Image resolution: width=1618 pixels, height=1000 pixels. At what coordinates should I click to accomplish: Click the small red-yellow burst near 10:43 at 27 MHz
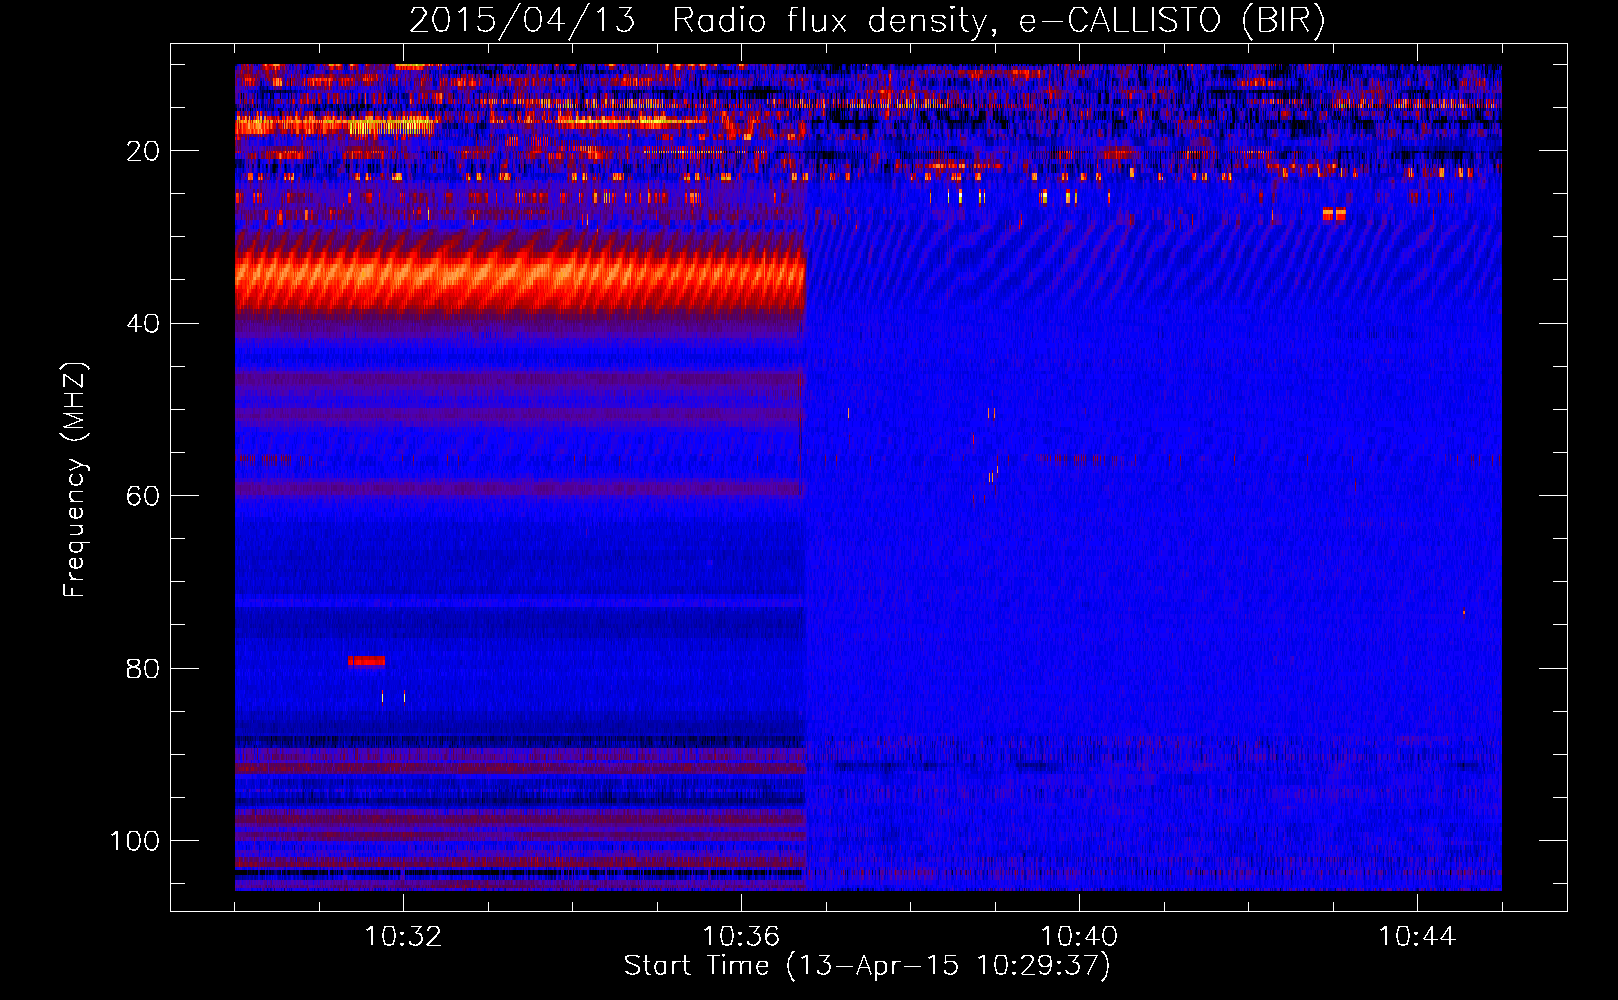click(x=1334, y=215)
